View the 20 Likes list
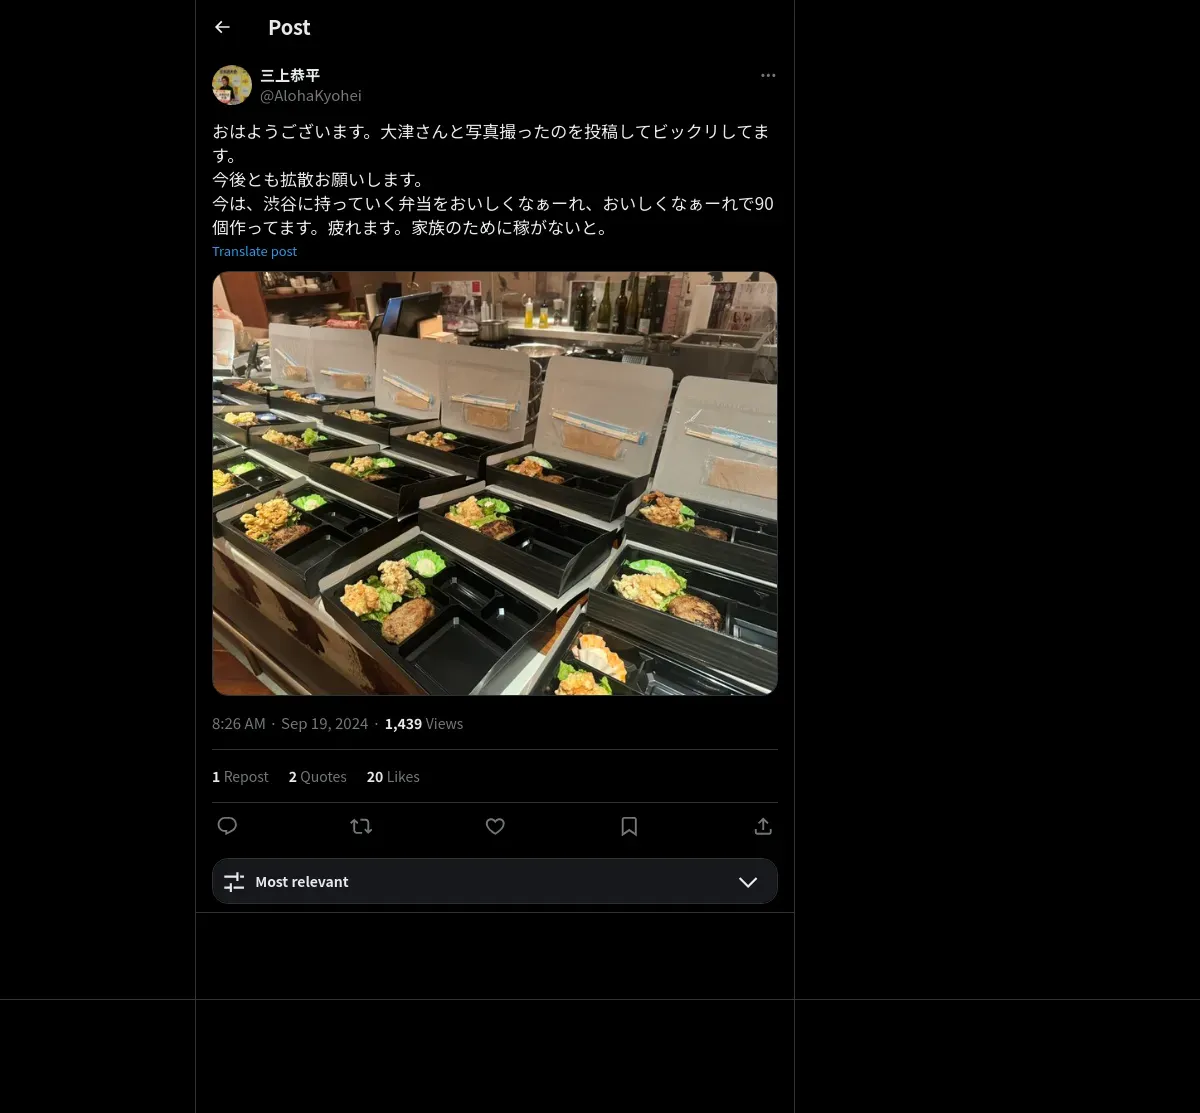The height and width of the screenshot is (1113, 1200). point(393,777)
